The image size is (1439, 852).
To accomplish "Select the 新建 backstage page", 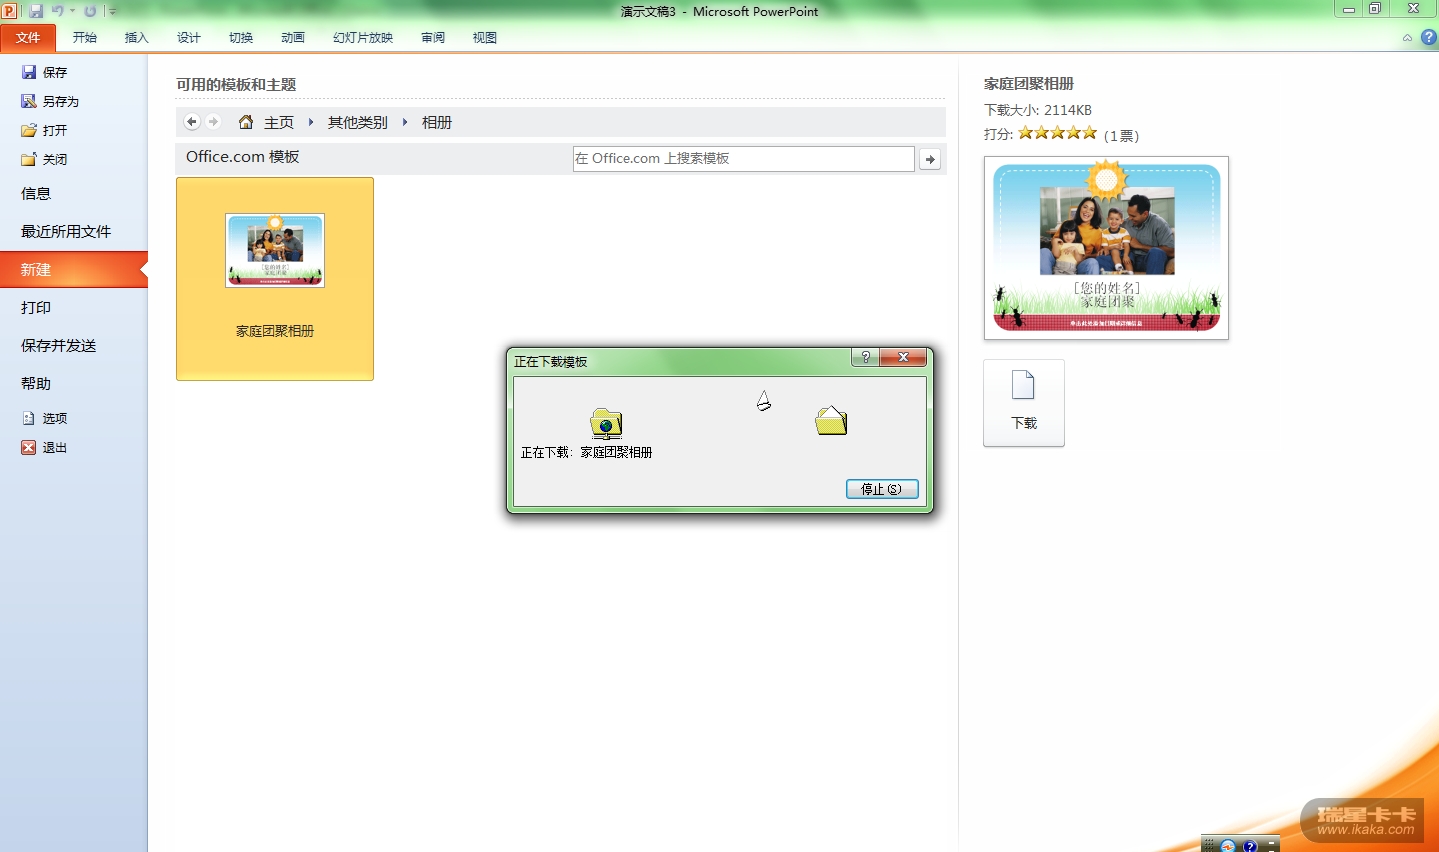I will [x=74, y=270].
